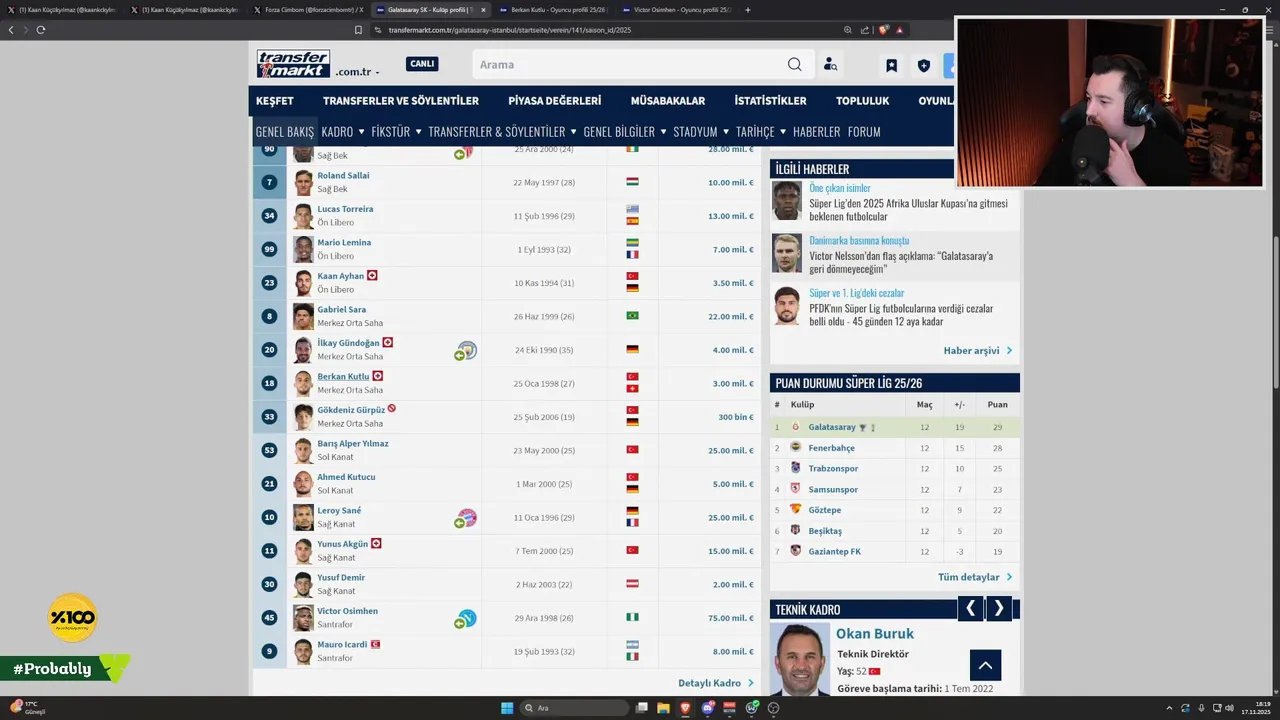Viewport: 1280px width, 720px height.
Task: Click the shield icon in header
Action: click(x=924, y=65)
